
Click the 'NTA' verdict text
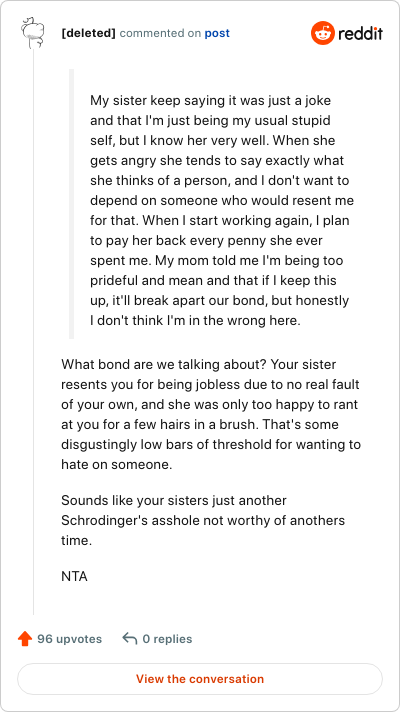(74, 576)
